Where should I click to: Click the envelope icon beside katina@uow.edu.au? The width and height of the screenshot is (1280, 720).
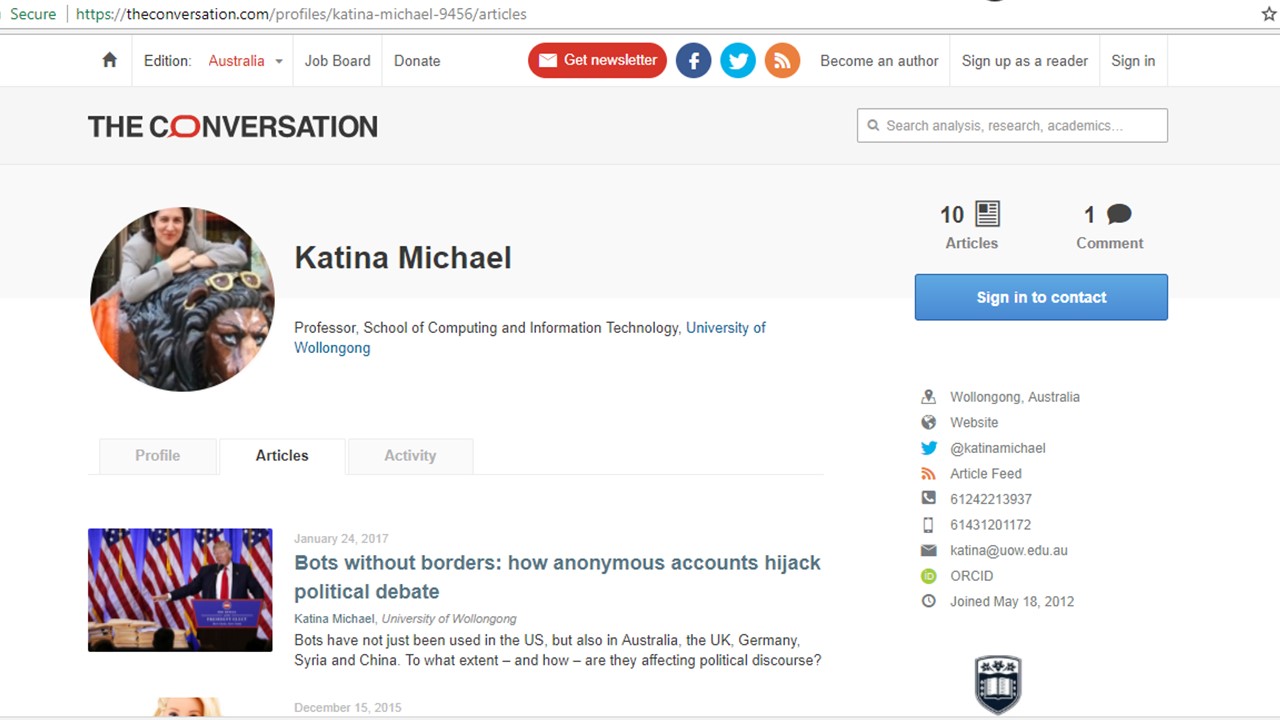click(x=929, y=550)
